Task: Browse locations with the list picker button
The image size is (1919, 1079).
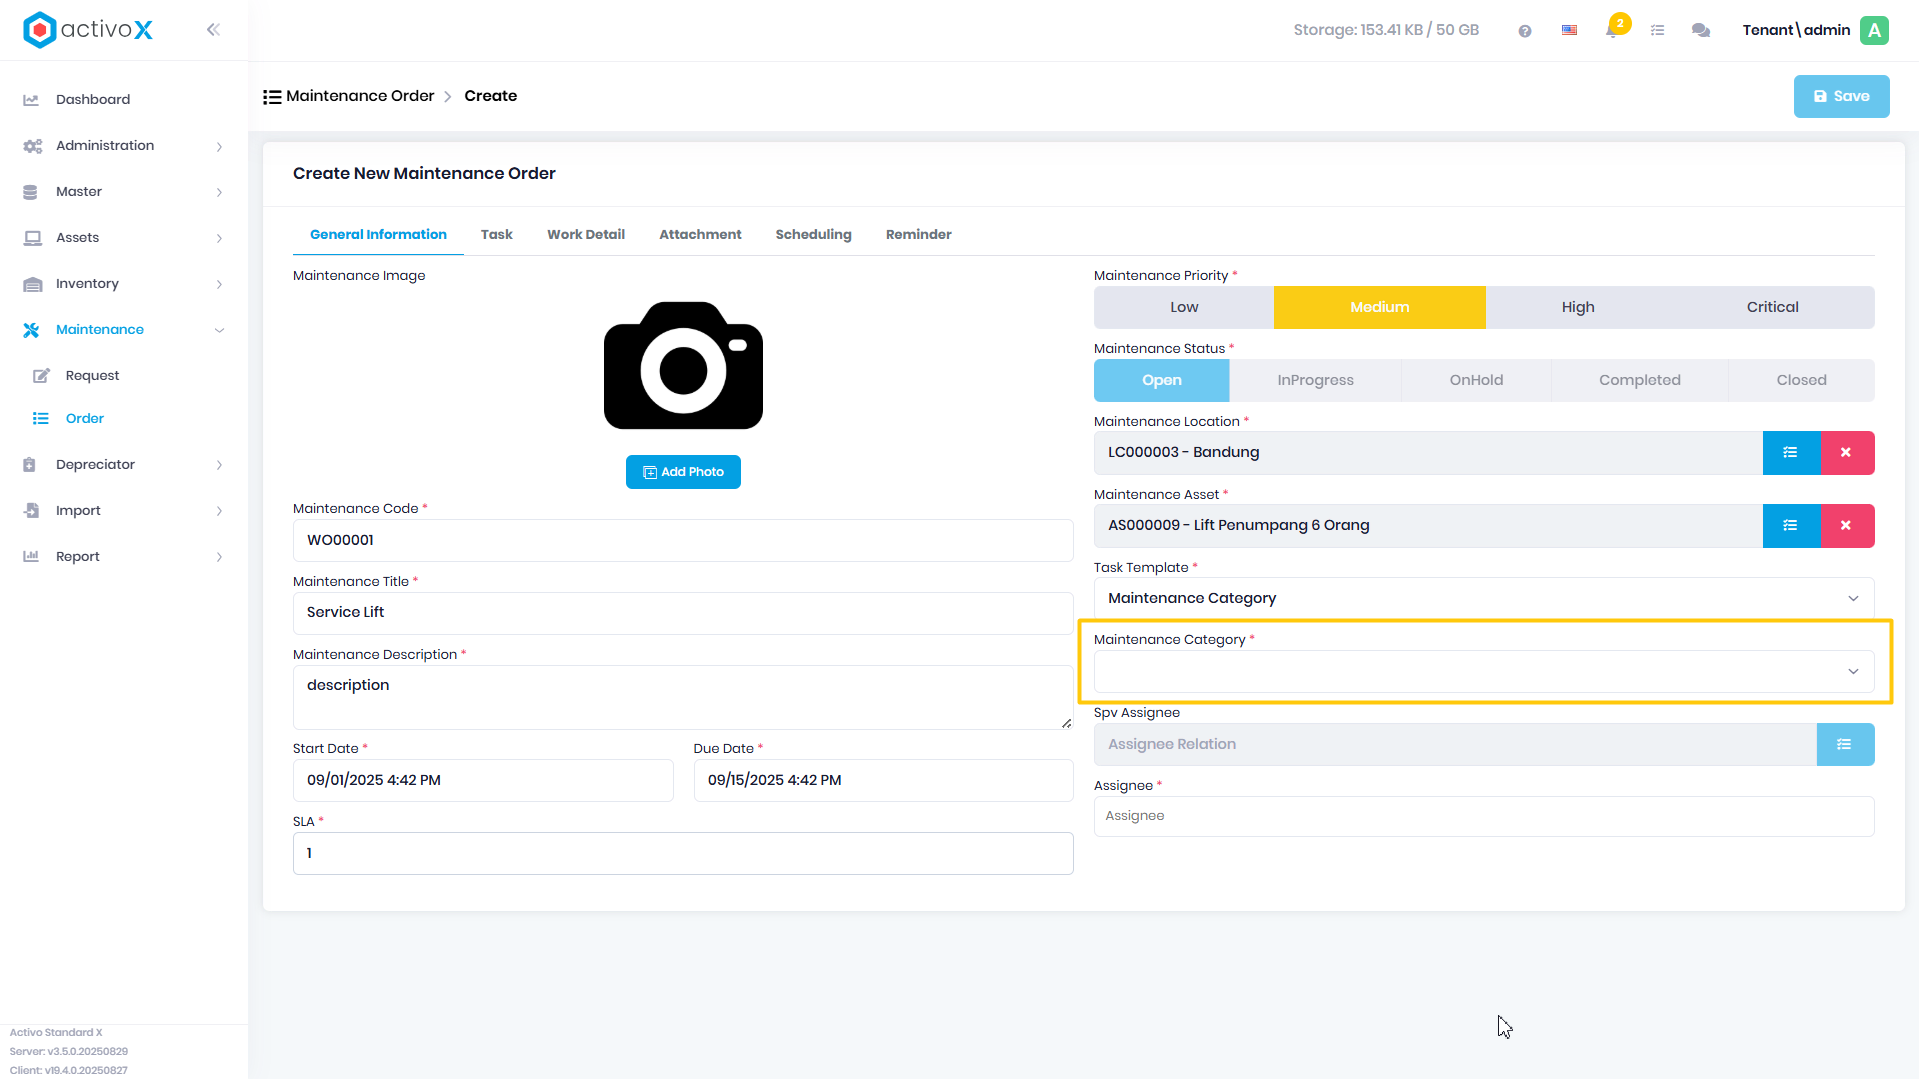Action: 1791,453
